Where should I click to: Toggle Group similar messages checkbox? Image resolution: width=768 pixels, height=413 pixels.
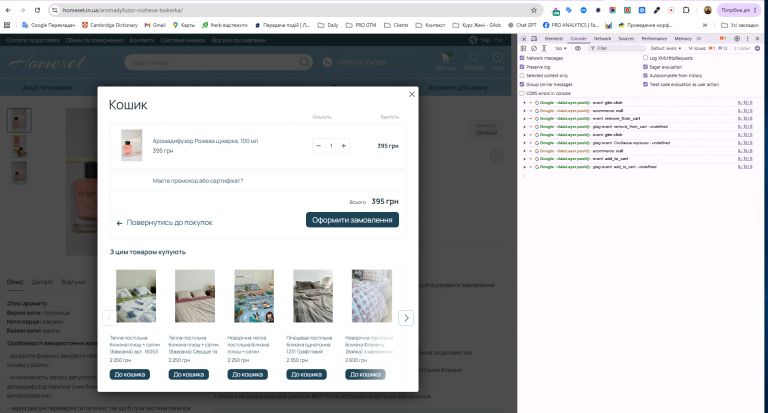pyautogui.click(x=522, y=84)
